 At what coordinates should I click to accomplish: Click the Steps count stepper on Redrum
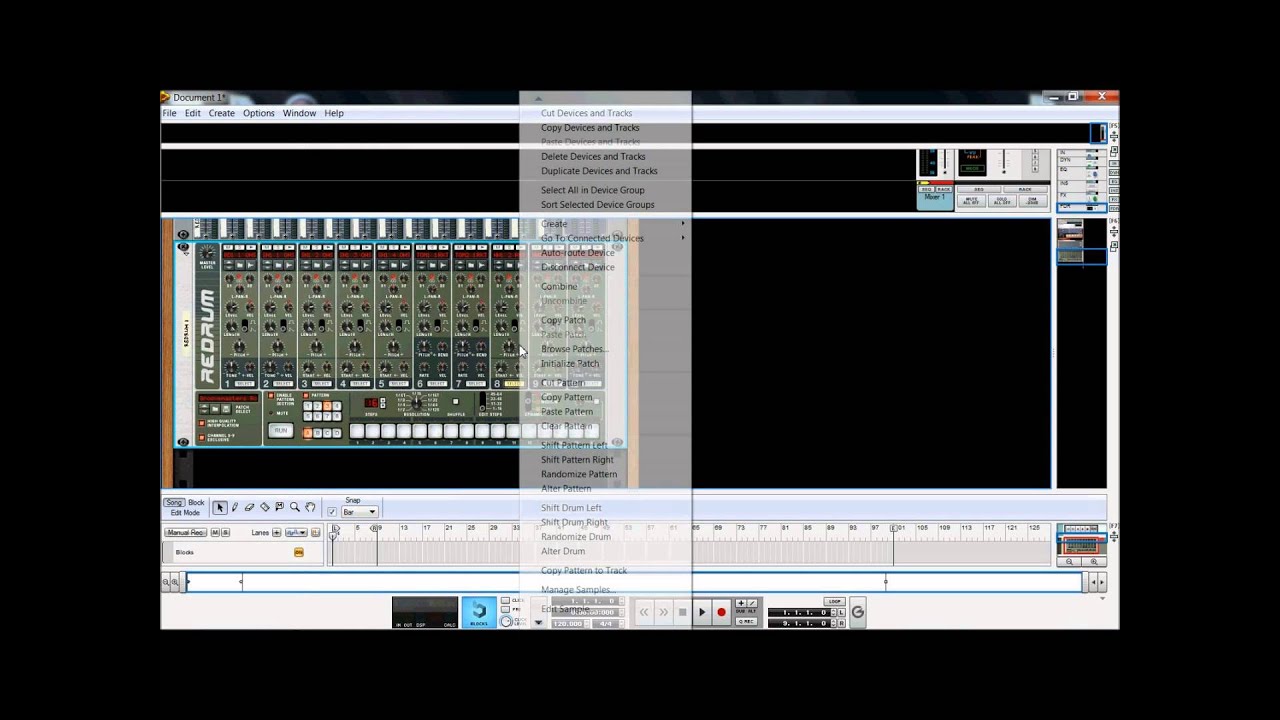click(383, 402)
